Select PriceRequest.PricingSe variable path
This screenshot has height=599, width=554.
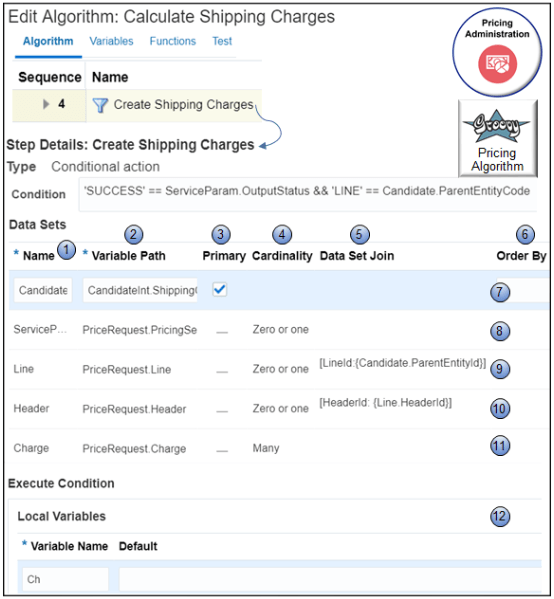tap(140, 330)
